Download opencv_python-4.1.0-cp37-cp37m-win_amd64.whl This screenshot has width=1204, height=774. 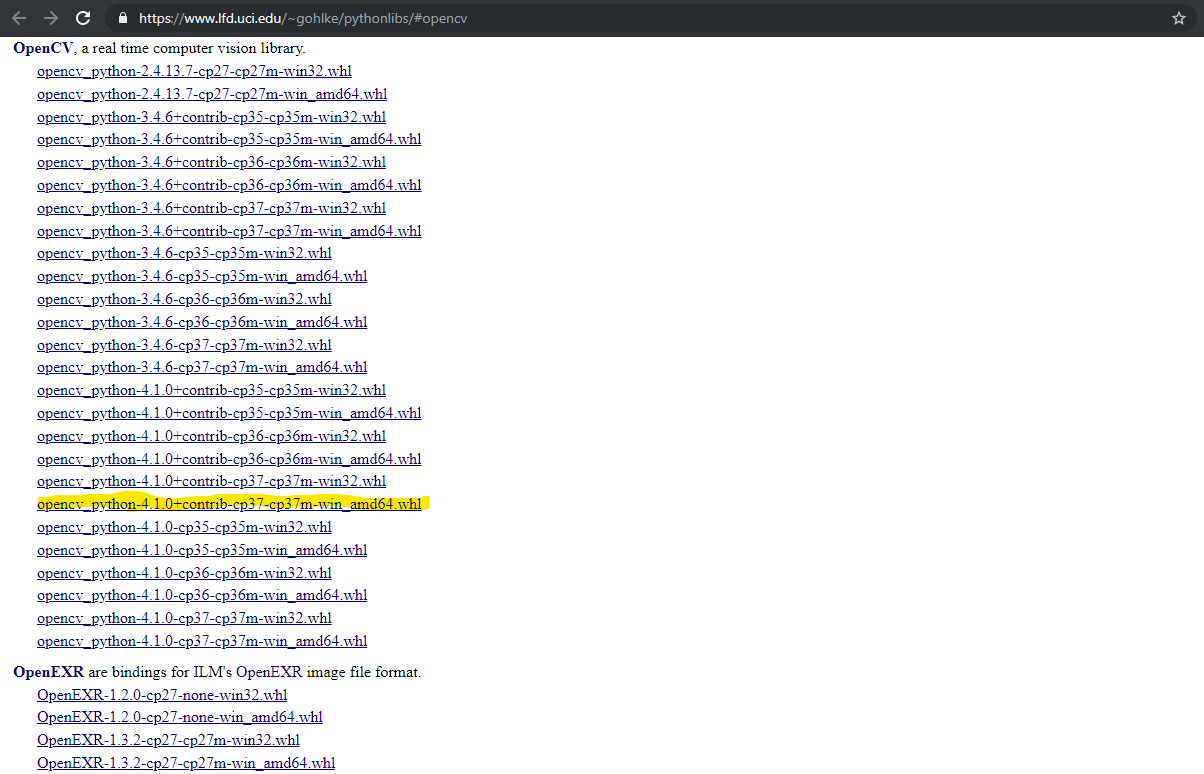[x=202, y=641]
